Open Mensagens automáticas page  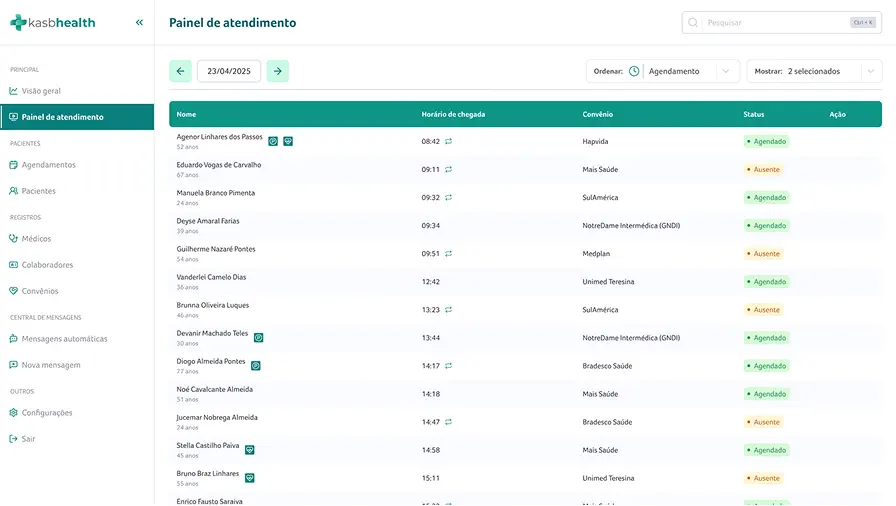[64, 339]
